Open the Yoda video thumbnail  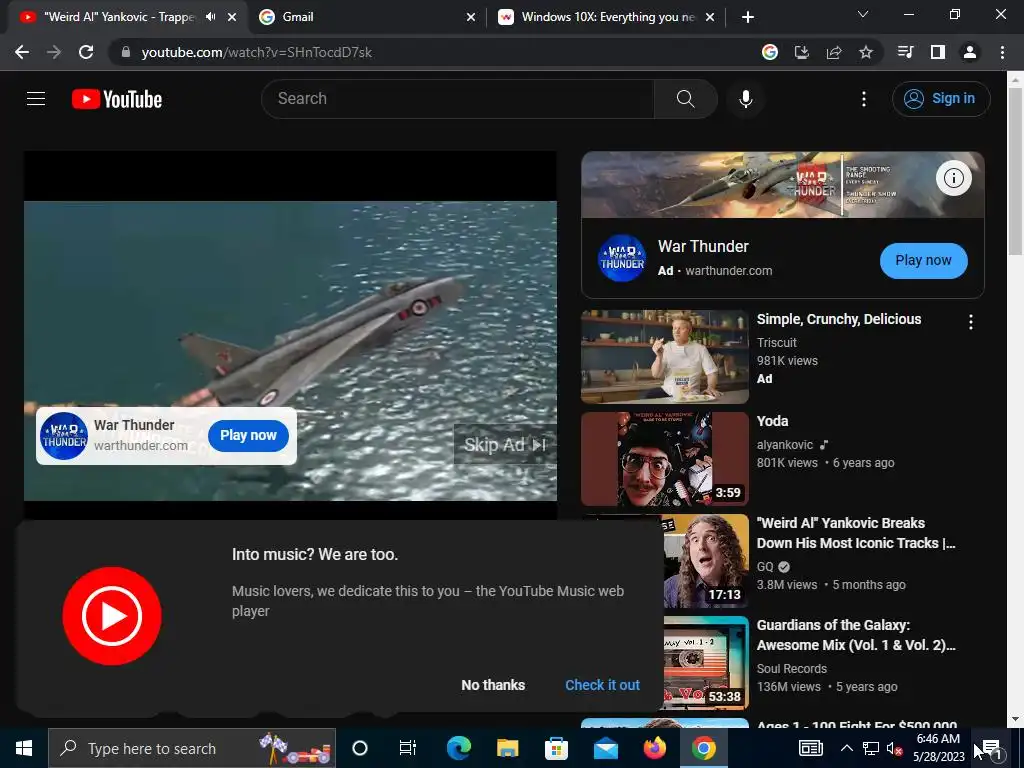pos(665,458)
